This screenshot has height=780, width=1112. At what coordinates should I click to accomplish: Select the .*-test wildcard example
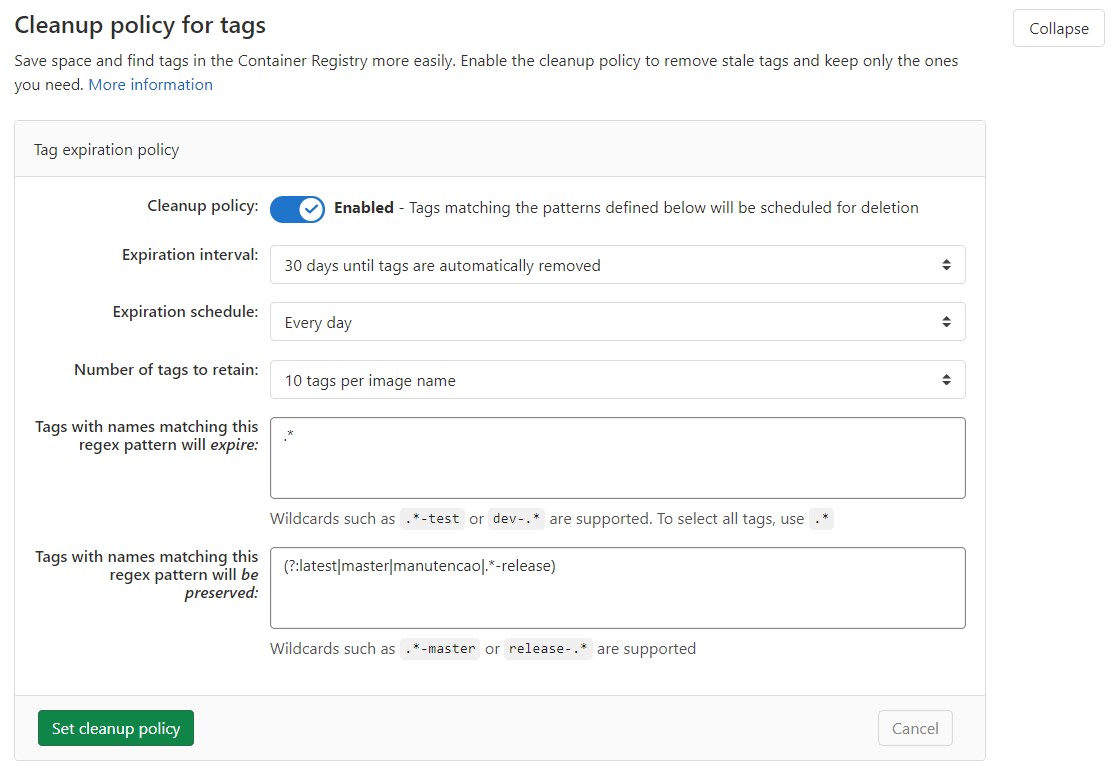431,519
